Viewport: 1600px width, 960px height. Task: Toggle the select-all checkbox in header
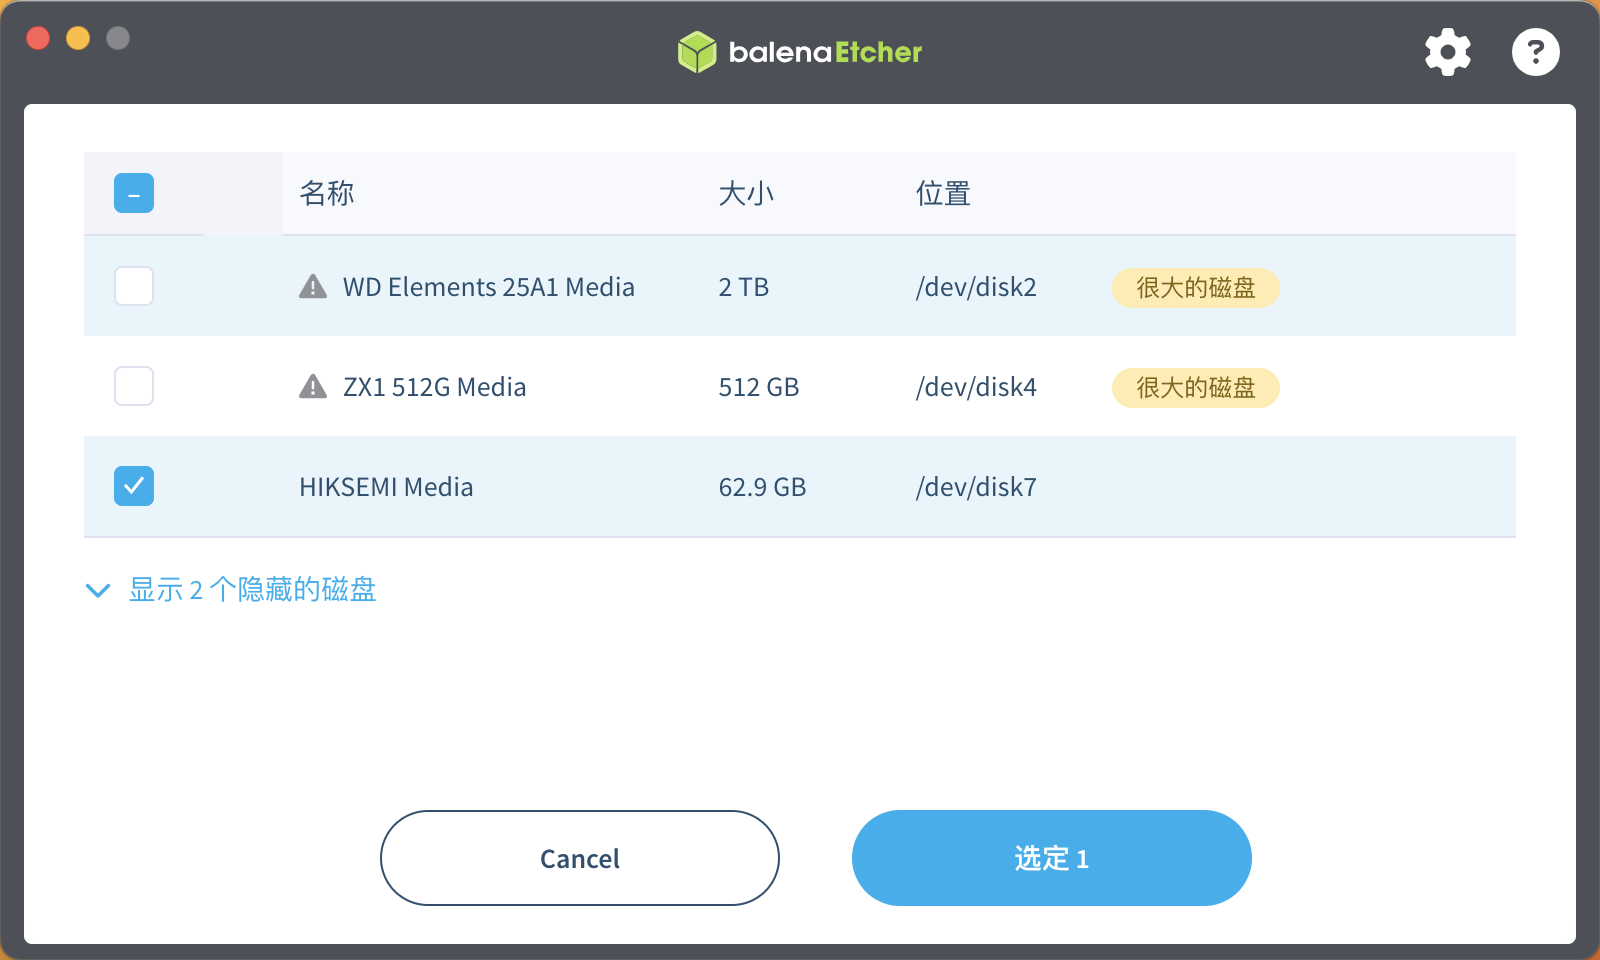tap(134, 193)
